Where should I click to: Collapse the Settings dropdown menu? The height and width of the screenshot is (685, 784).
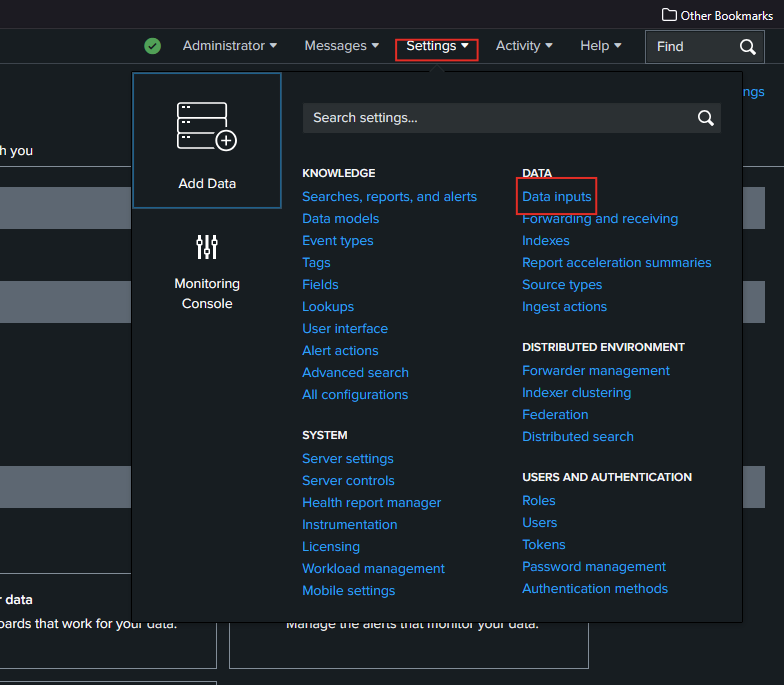click(437, 46)
